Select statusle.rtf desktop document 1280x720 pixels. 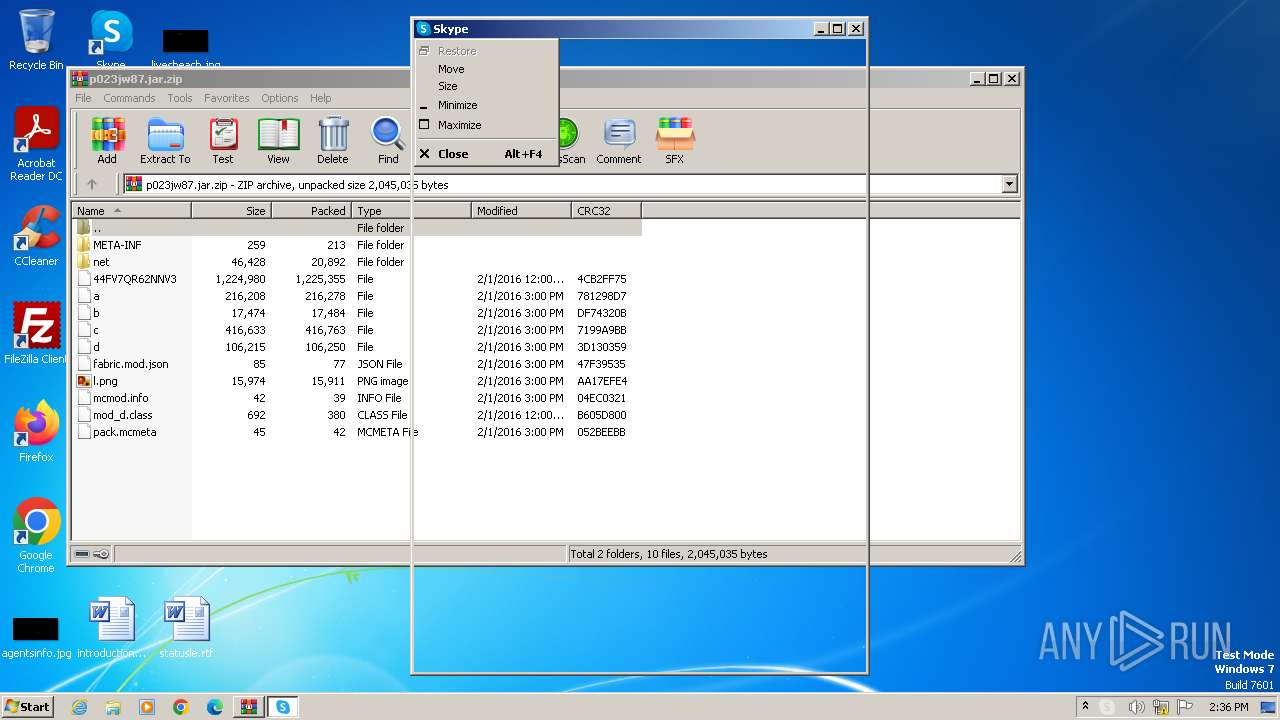coord(187,627)
